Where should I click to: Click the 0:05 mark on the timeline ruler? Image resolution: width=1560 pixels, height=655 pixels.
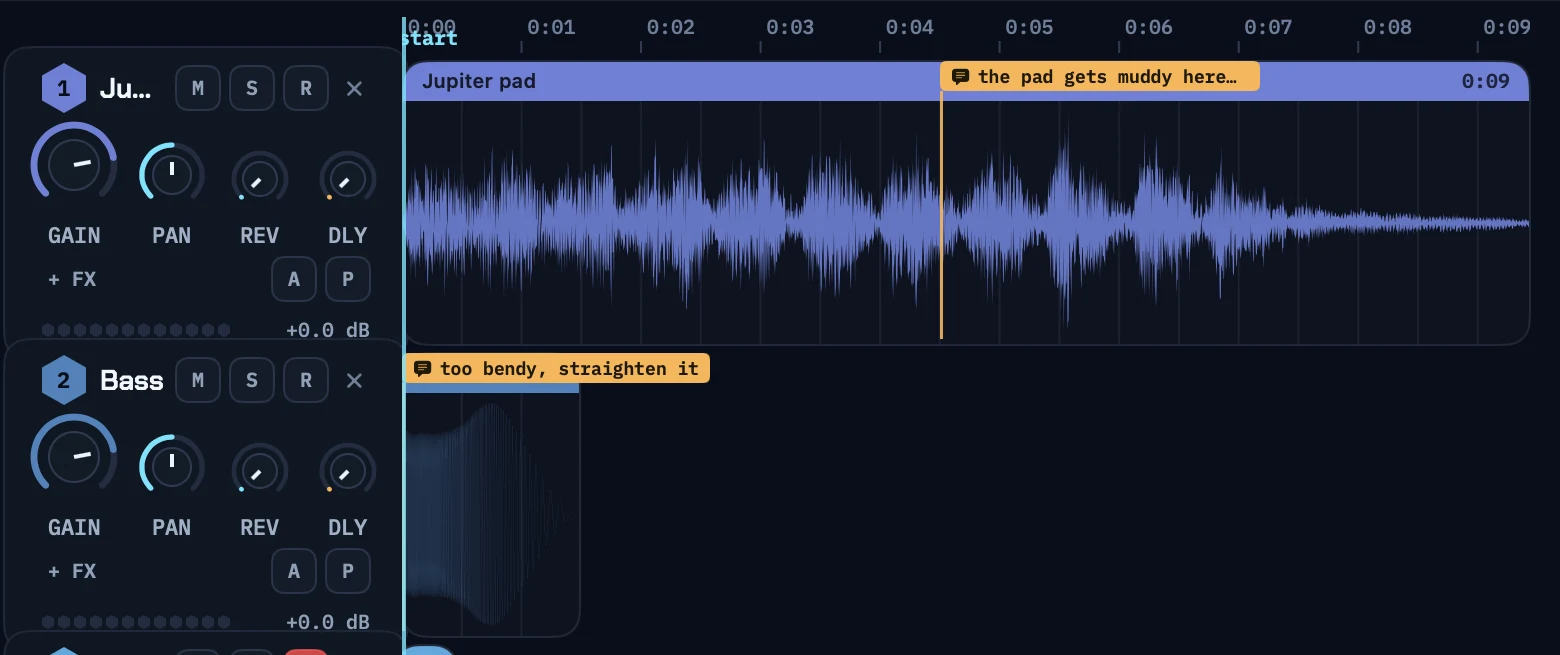tap(1029, 27)
